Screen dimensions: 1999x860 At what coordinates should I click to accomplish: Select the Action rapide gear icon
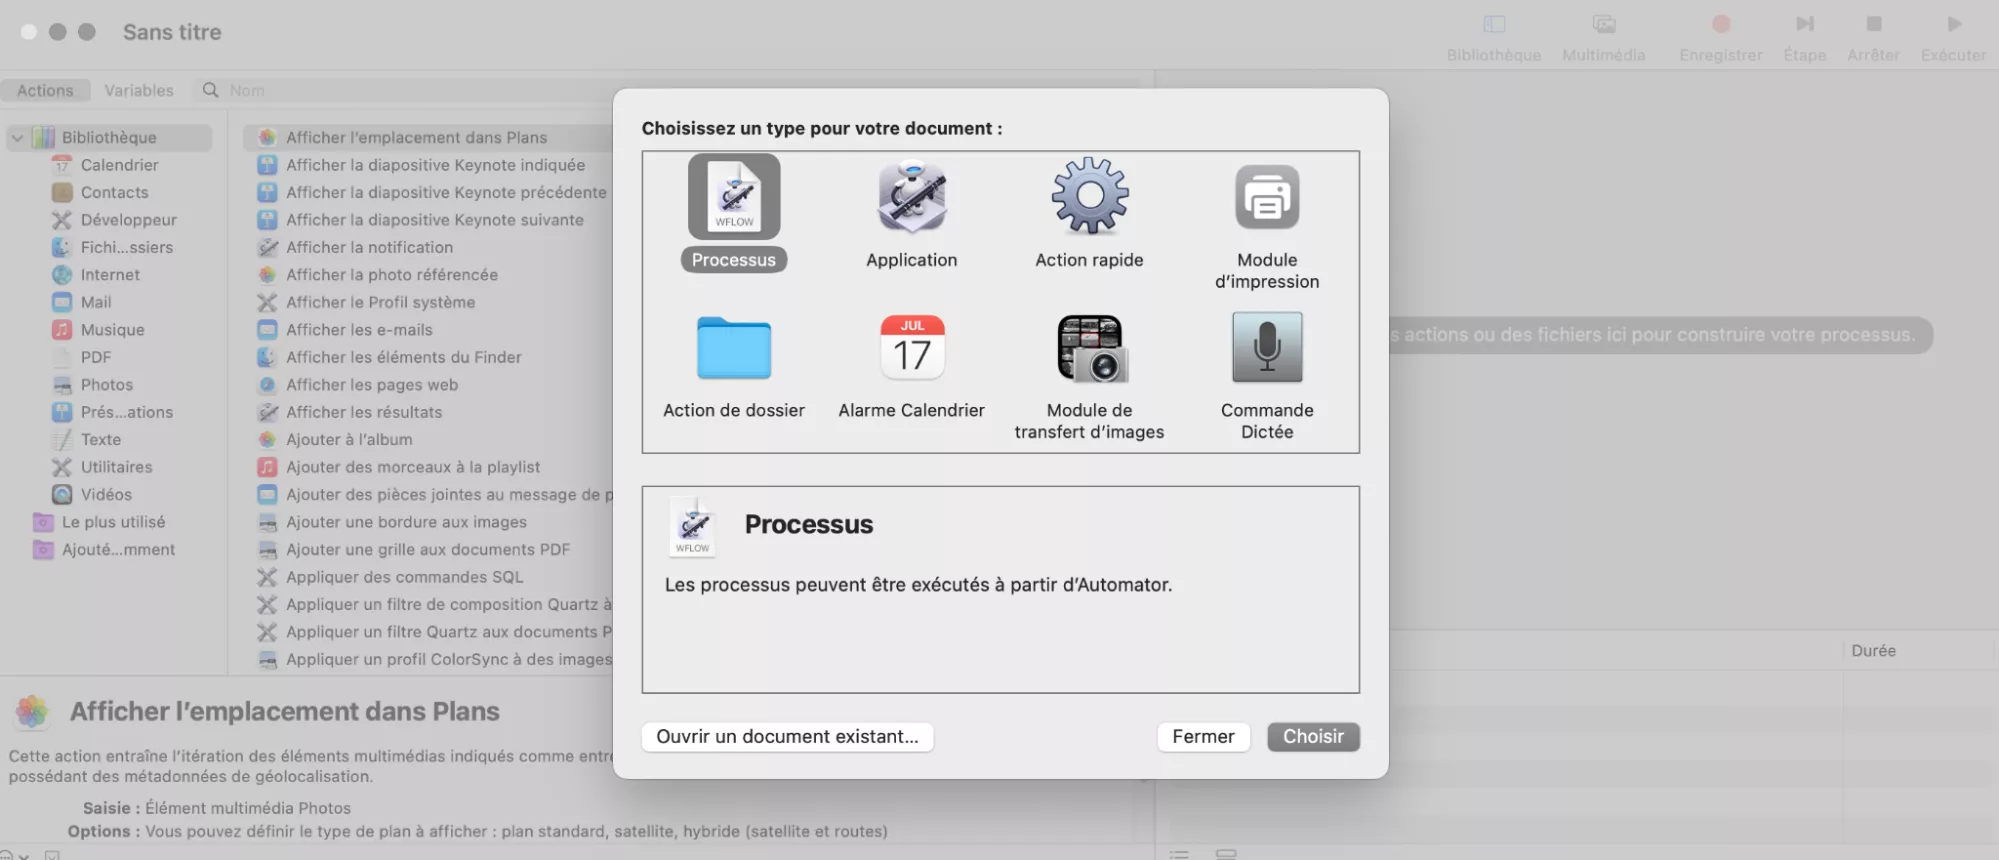click(1089, 197)
